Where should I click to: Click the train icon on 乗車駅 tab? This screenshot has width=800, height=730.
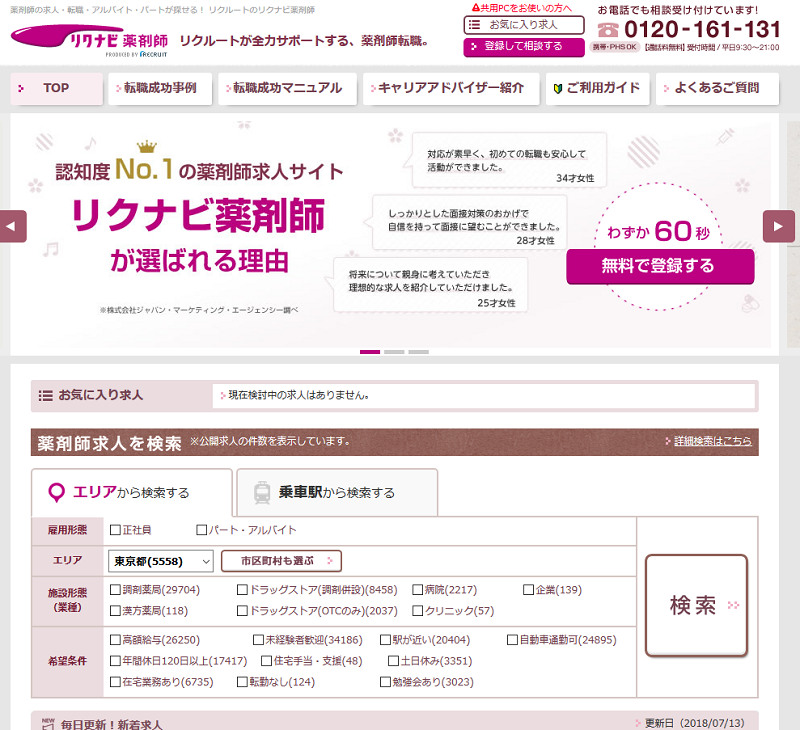(262, 493)
